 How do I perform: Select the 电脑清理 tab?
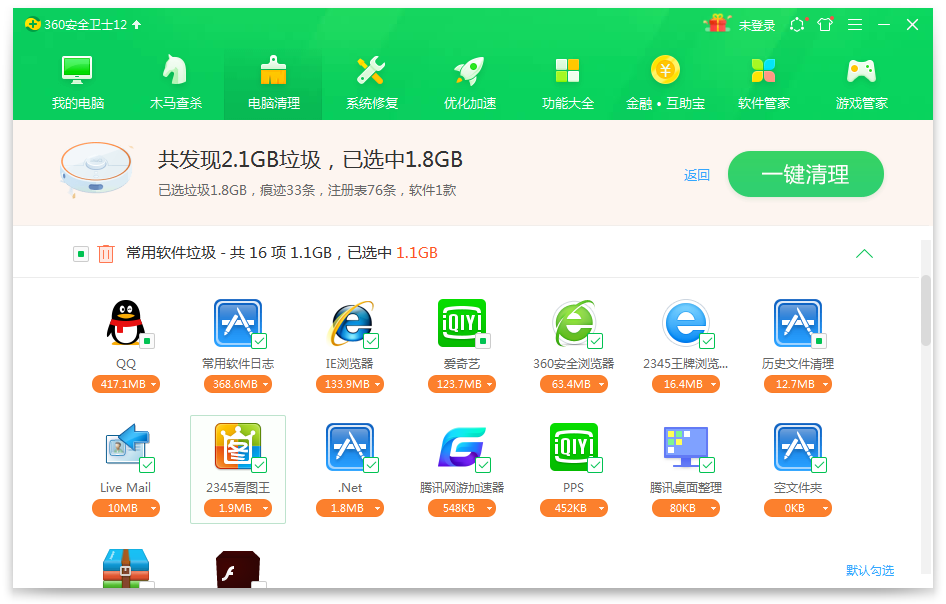[273, 83]
